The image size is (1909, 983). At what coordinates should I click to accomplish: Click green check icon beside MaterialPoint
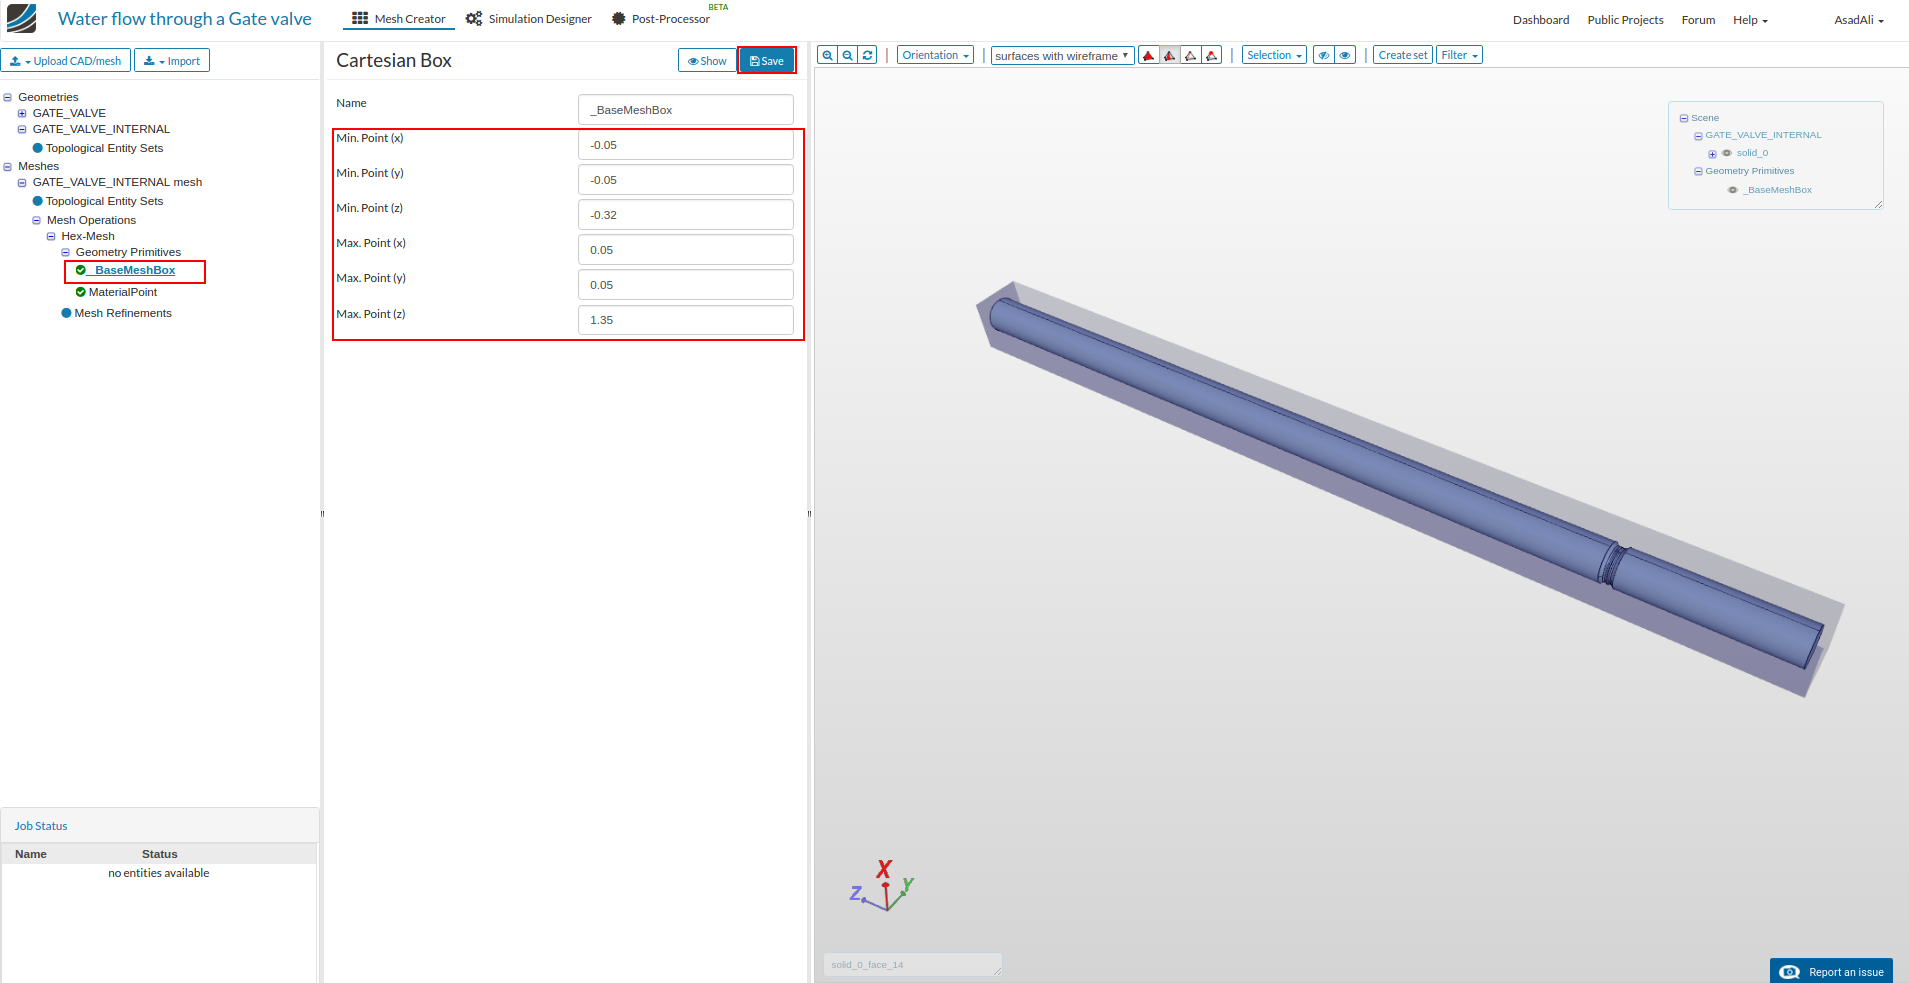tap(81, 292)
